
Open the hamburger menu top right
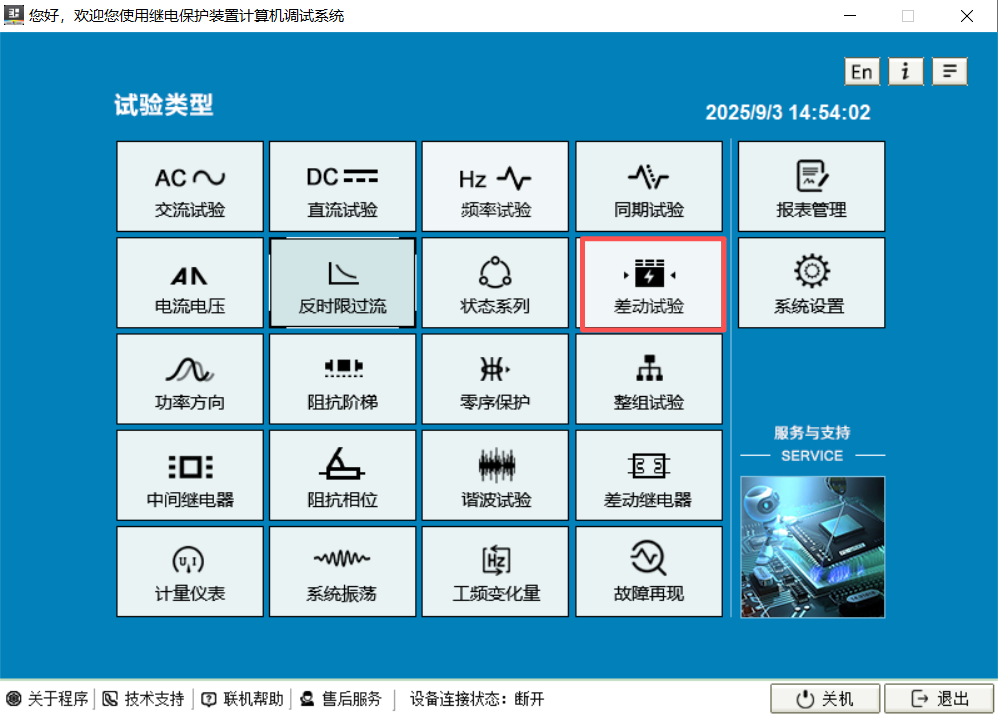[x=949, y=71]
